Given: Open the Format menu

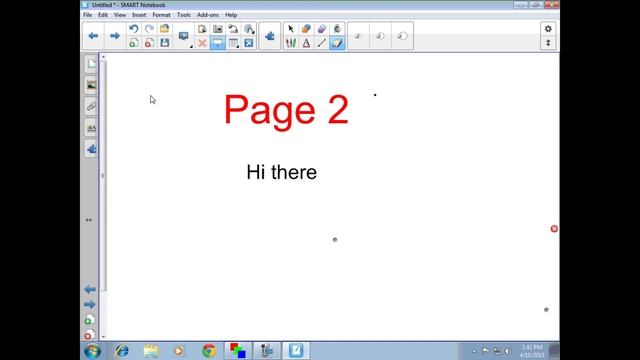Looking at the screenshot, I should click(161, 15).
